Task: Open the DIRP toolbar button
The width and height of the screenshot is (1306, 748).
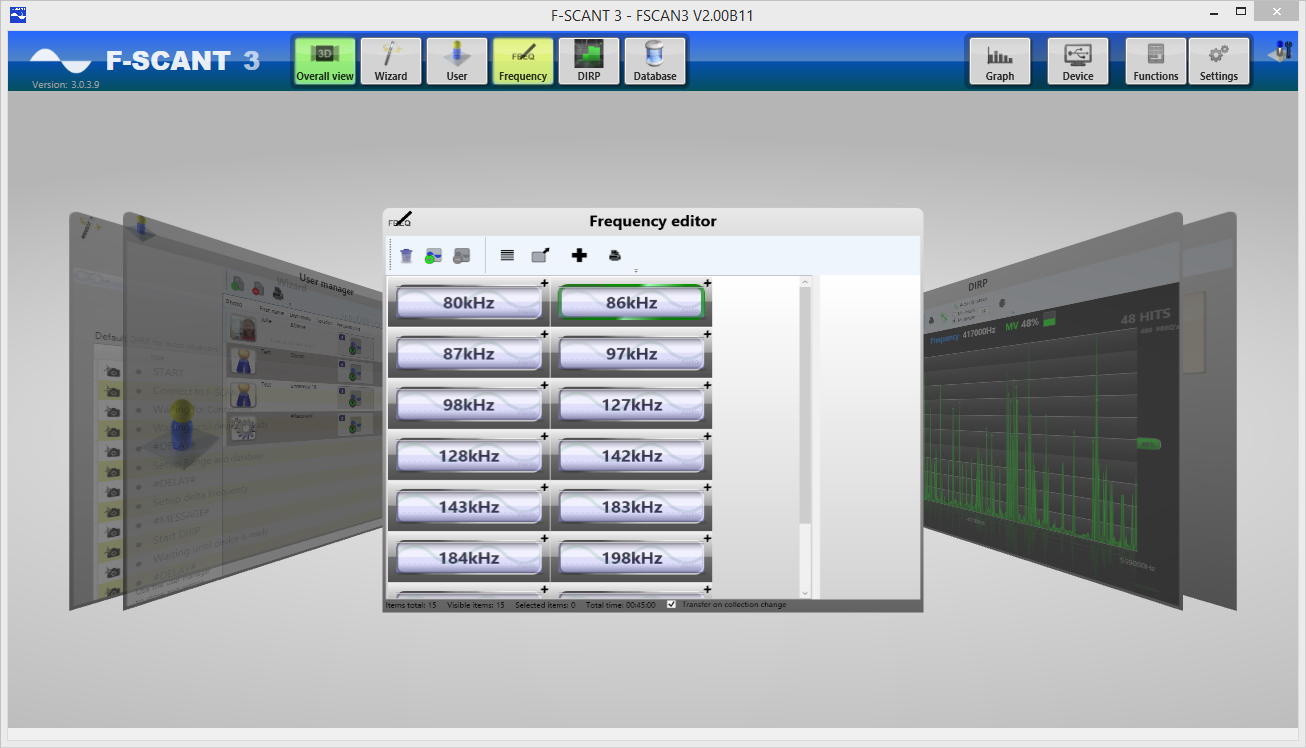Action: [589, 61]
